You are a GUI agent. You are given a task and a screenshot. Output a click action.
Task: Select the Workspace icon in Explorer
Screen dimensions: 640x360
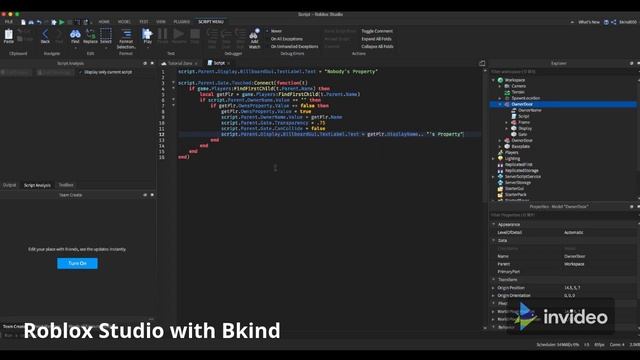500,80
